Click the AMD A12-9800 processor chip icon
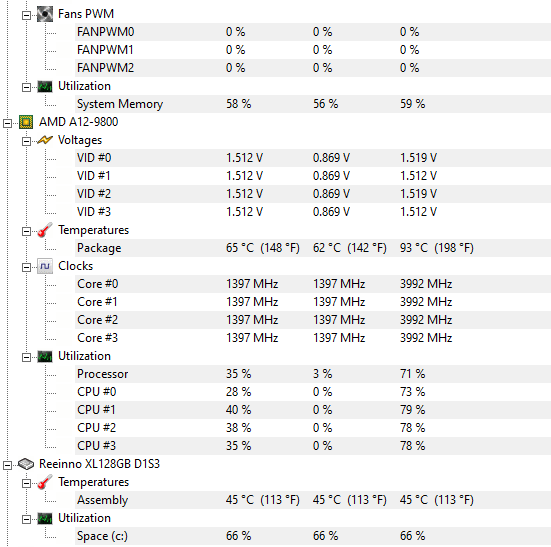This screenshot has width=551, height=547. (26, 122)
